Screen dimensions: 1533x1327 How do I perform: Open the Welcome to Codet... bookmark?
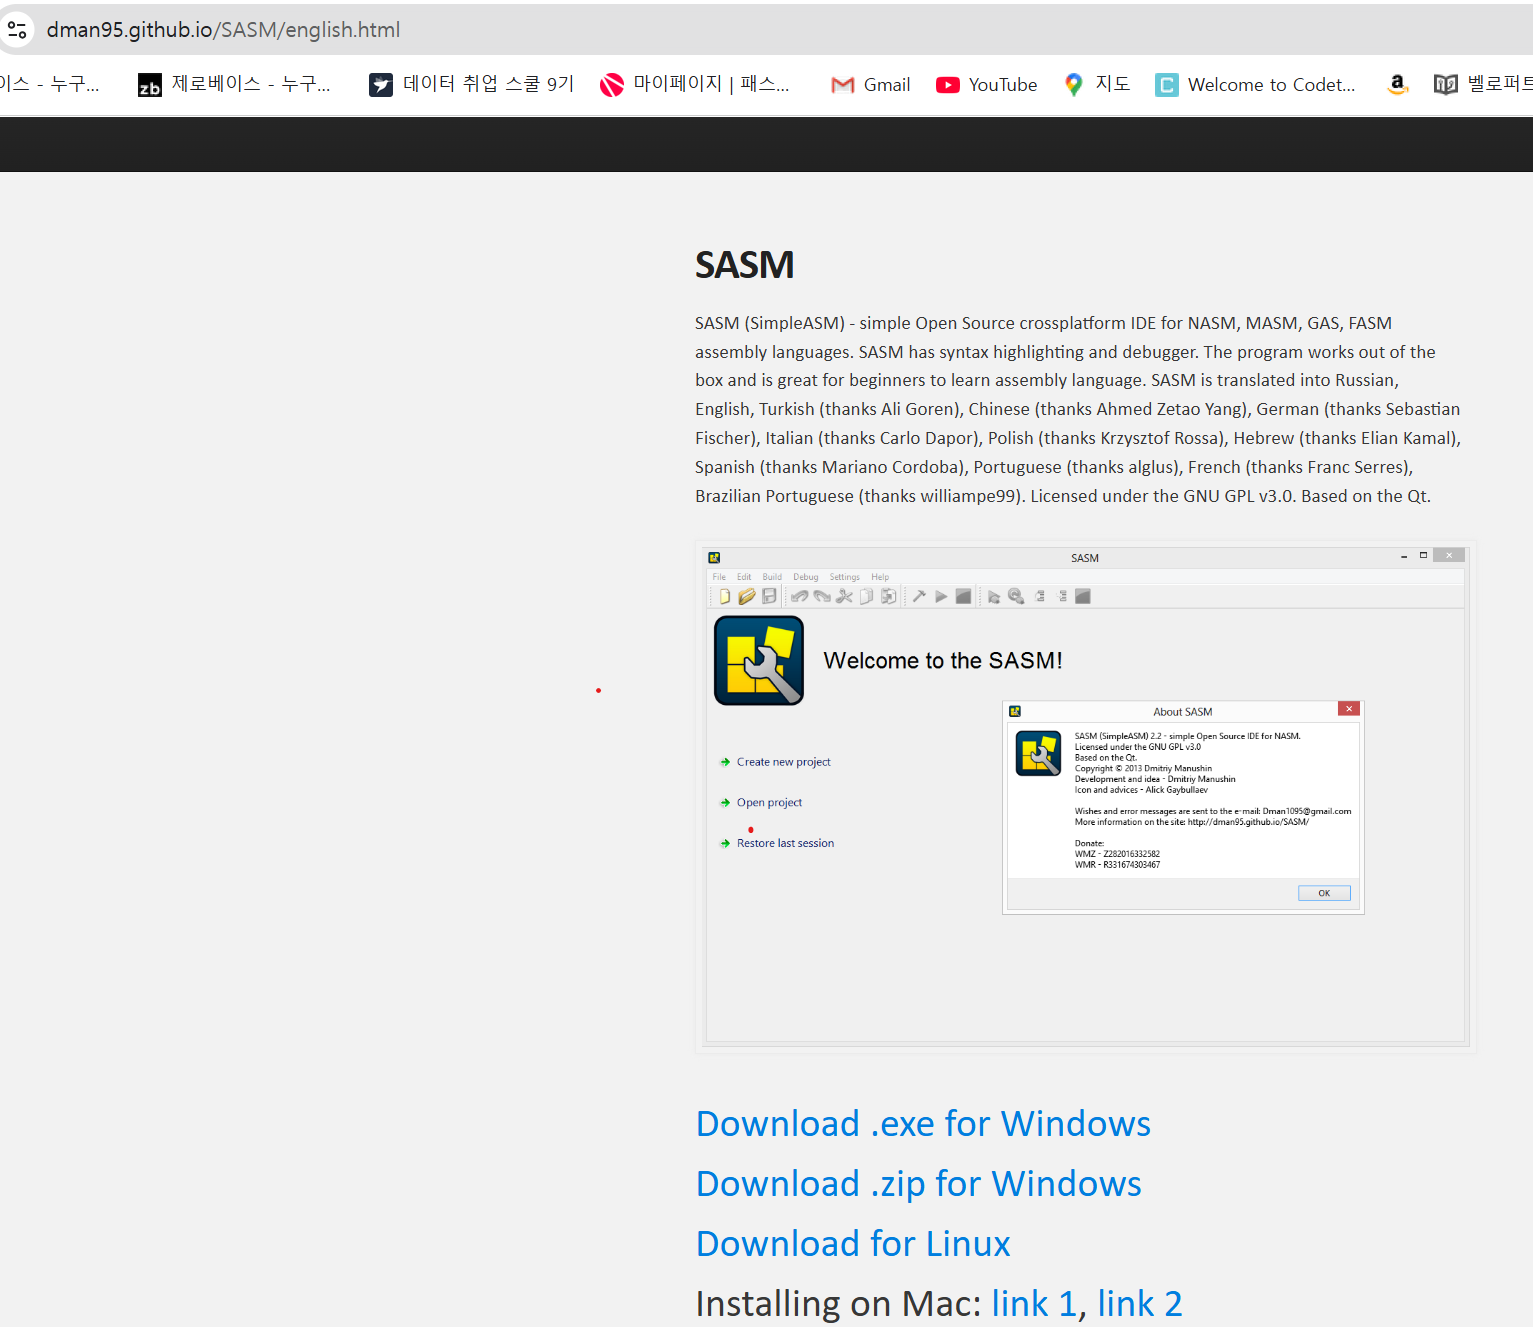[x=1255, y=85]
